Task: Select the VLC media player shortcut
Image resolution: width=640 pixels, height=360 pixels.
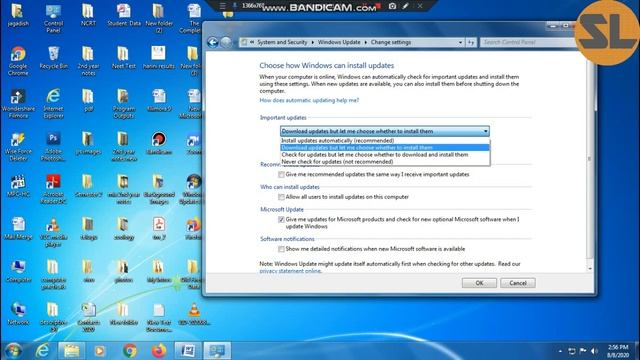Action: tap(53, 232)
